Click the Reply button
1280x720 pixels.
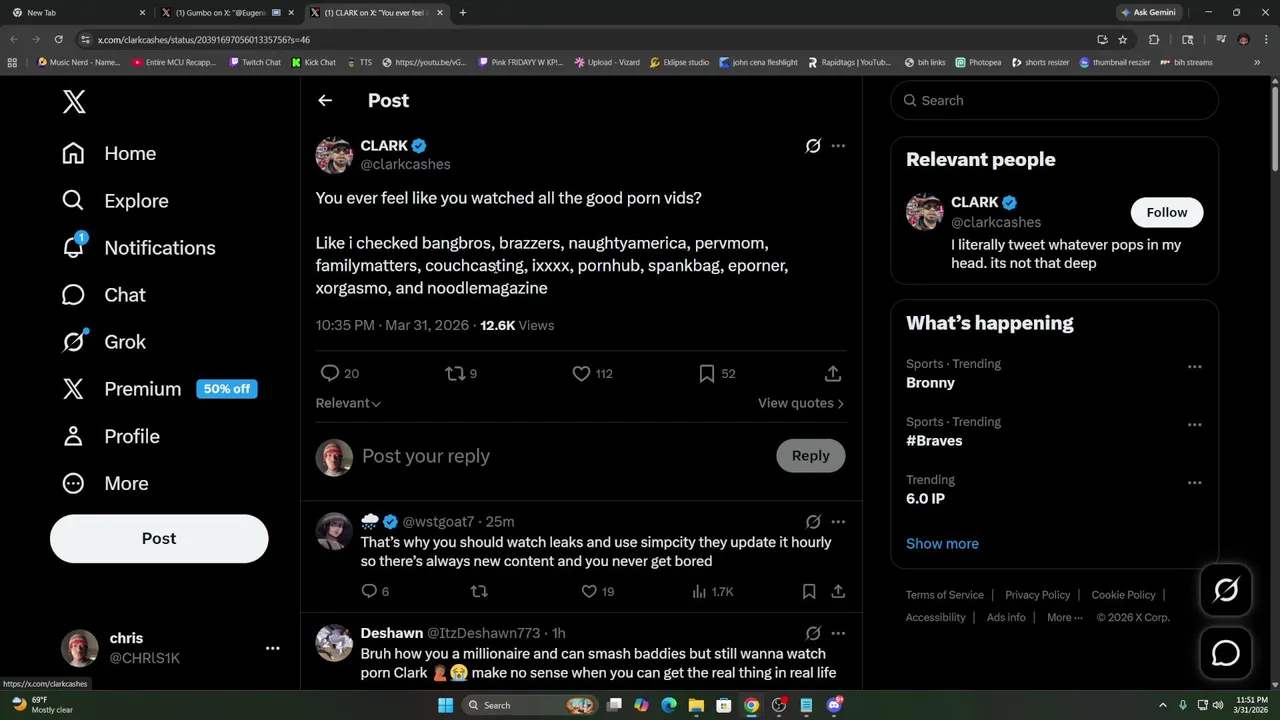pyautogui.click(x=810, y=456)
